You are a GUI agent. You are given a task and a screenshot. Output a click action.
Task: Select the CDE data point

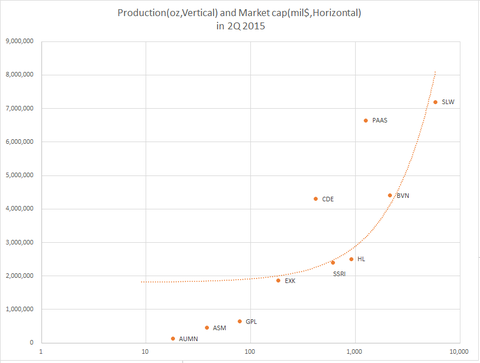click(316, 199)
